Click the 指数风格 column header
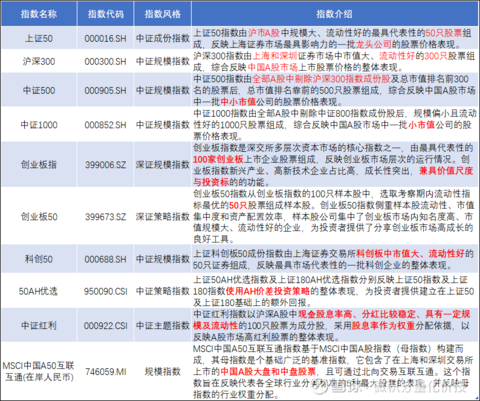Image resolution: width=480 pixels, height=401 pixels. click(x=163, y=14)
